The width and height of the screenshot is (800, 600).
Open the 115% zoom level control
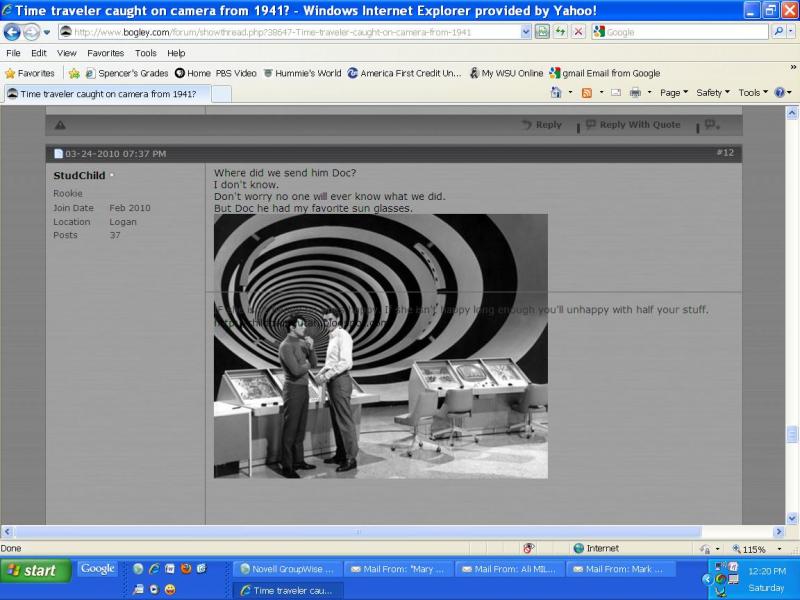point(757,549)
